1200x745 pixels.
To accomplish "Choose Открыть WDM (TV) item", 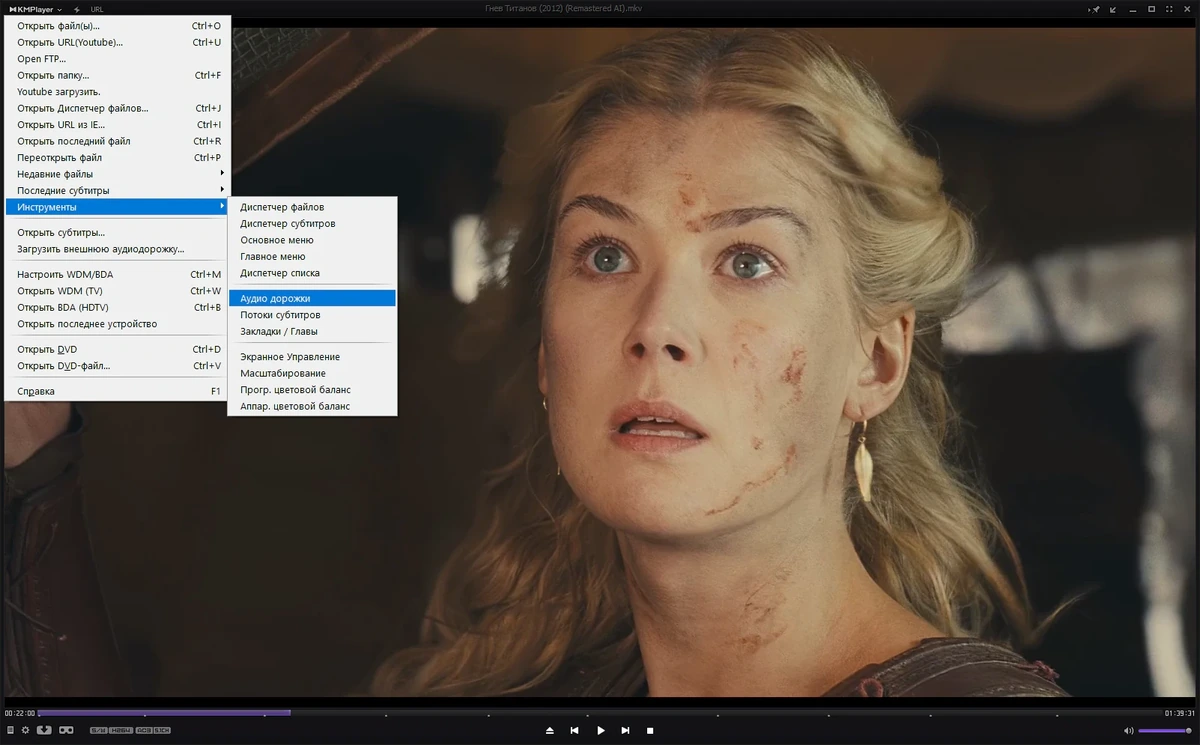I will [118, 291].
